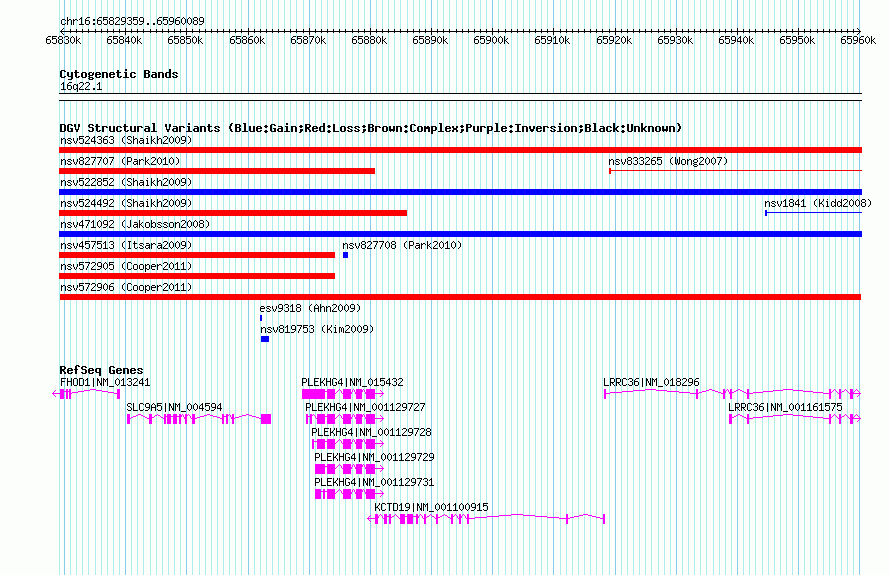This screenshot has height=575, width=890.
Task: Select the nsv1841 (Kidd2008) blue variant line
Action: [x=813, y=213]
